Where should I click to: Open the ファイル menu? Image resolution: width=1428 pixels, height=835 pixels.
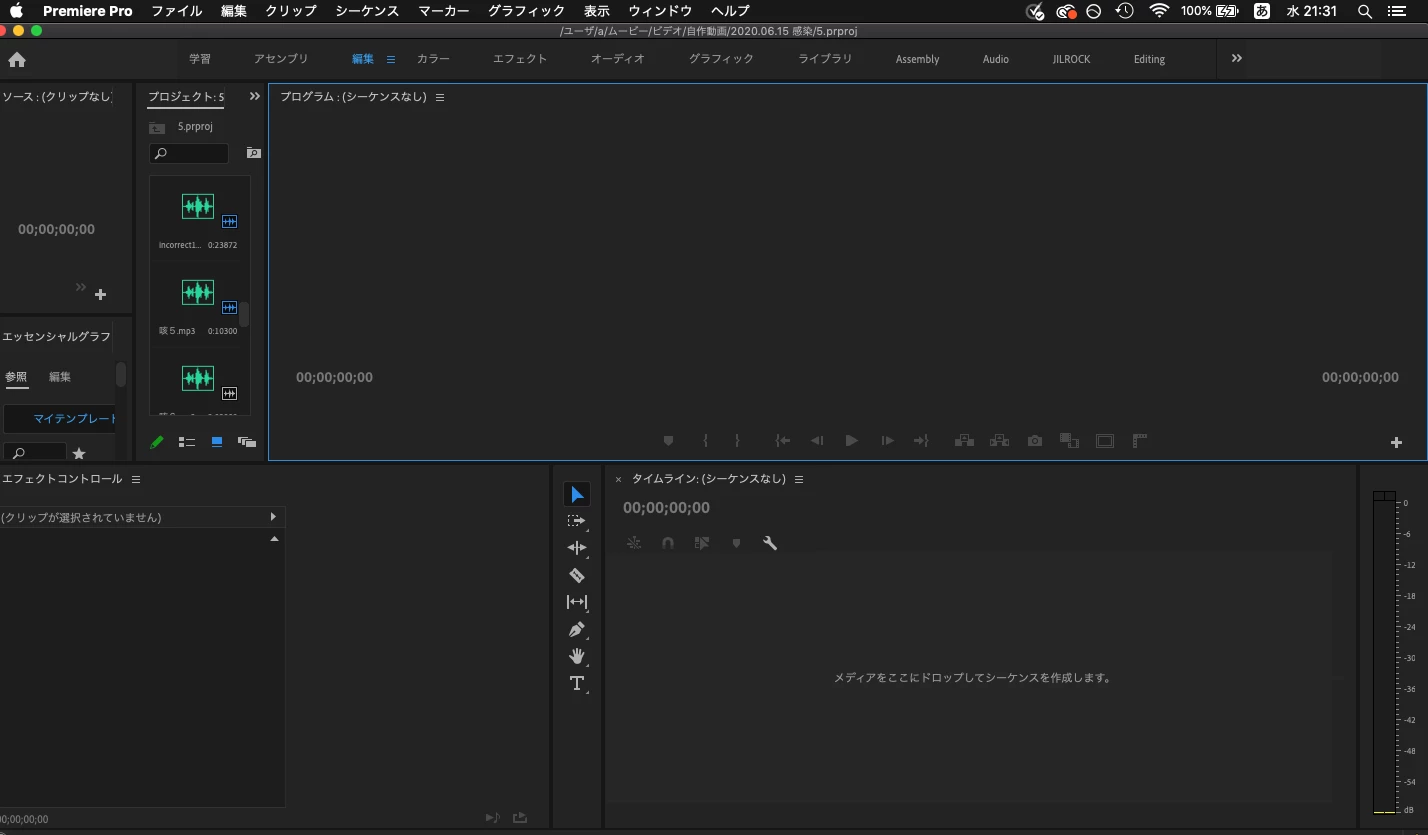tap(177, 11)
